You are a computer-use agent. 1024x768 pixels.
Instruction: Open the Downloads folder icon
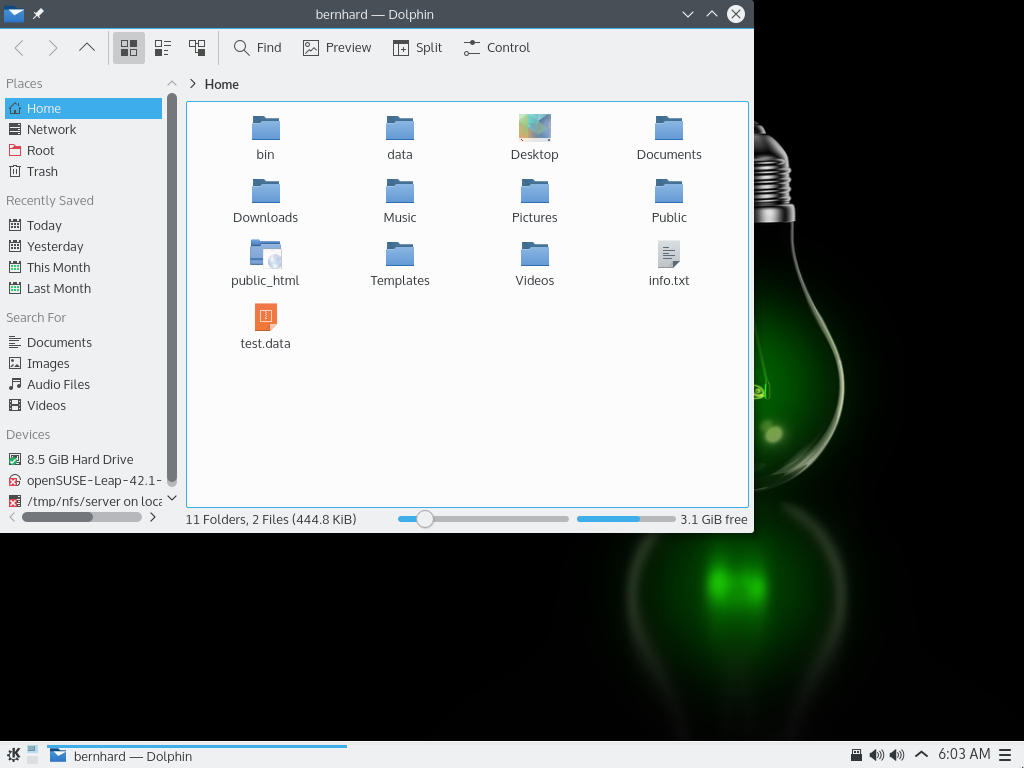pos(265,191)
